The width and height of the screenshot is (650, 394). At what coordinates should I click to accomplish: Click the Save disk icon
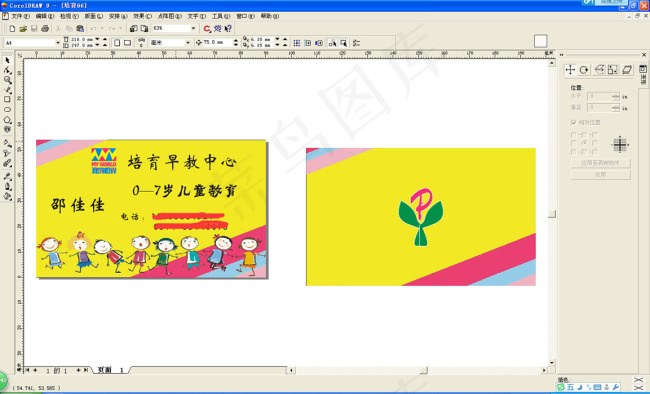tap(34, 29)
